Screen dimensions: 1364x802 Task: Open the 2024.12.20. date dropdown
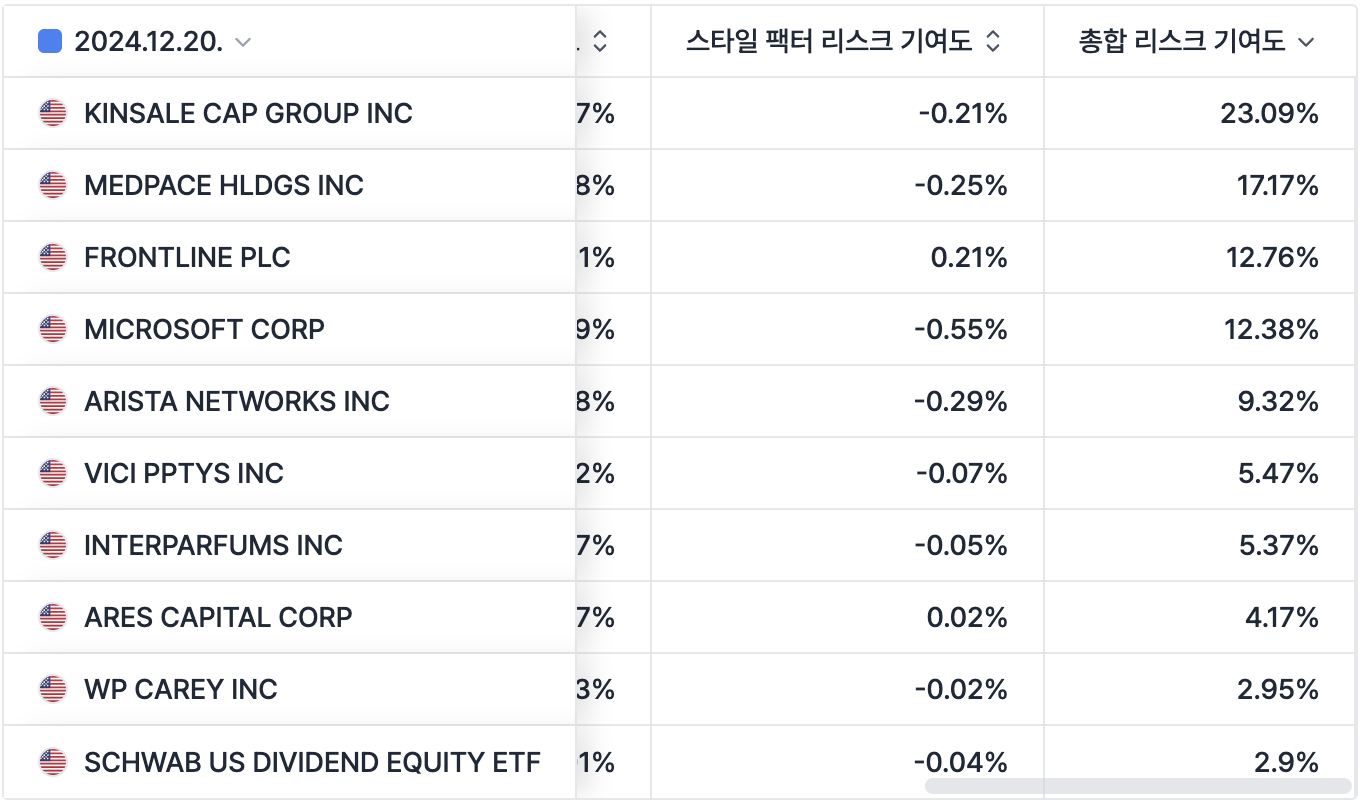[x=243, y=42]
